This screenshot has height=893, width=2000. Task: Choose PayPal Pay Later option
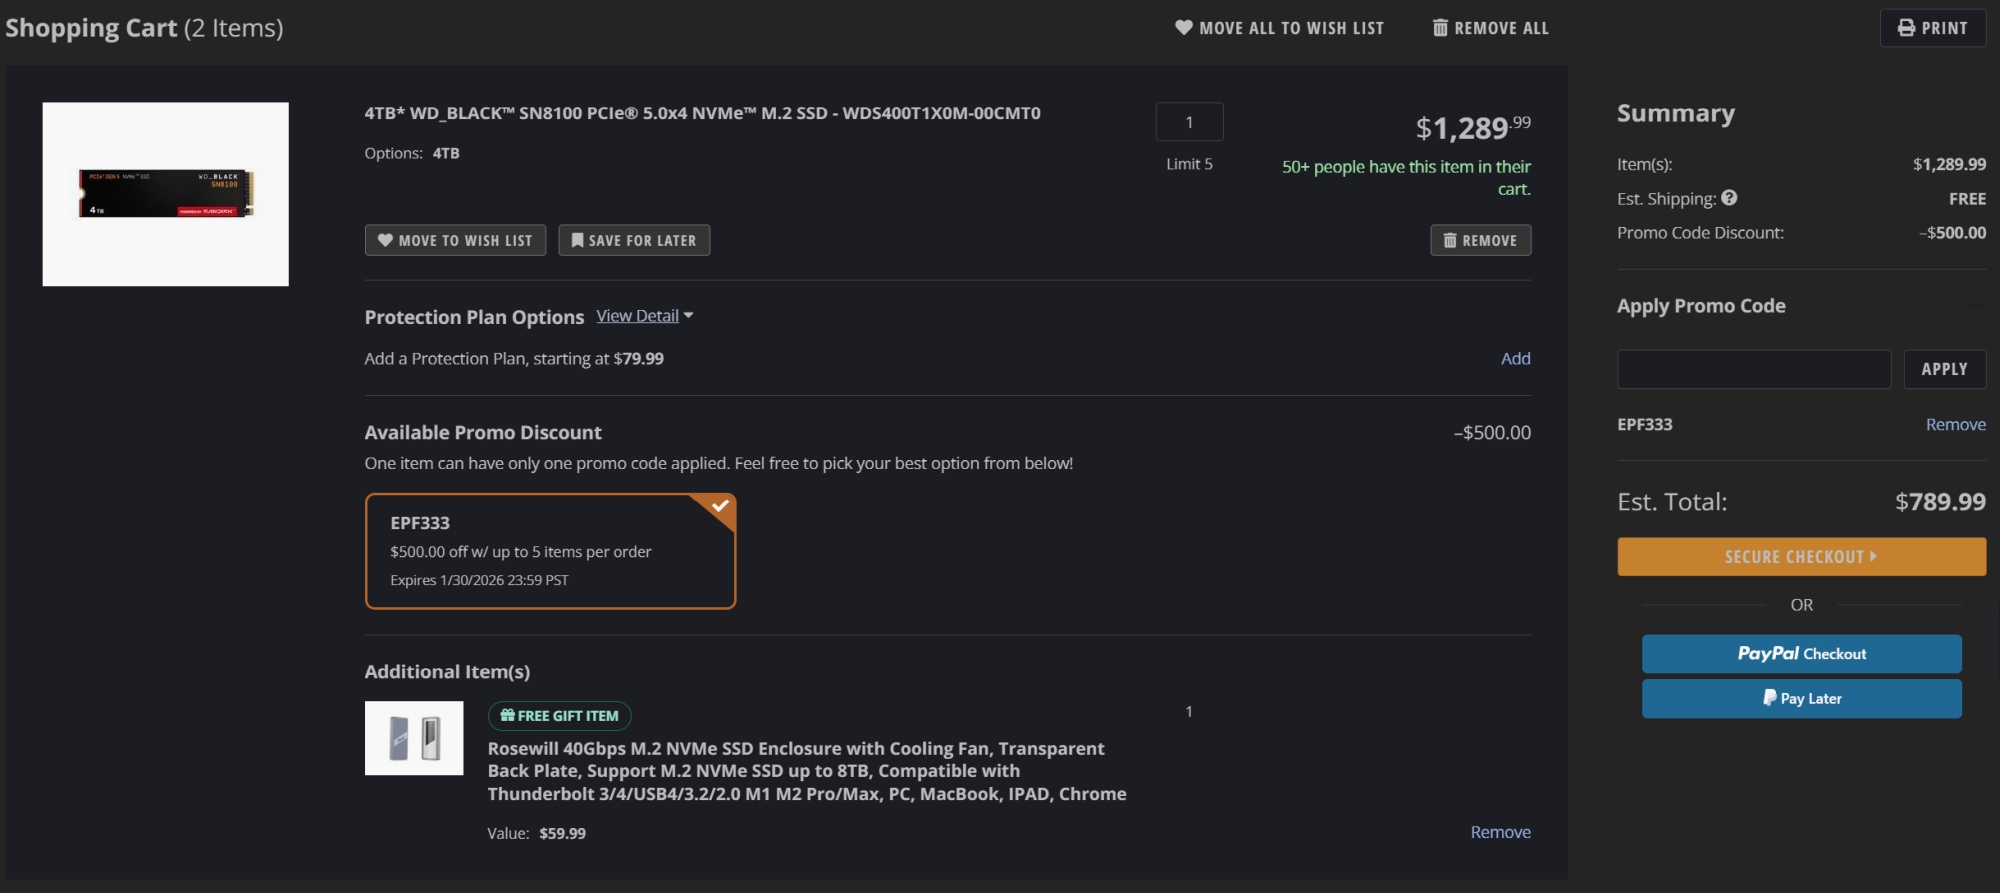click(1801, 699)
